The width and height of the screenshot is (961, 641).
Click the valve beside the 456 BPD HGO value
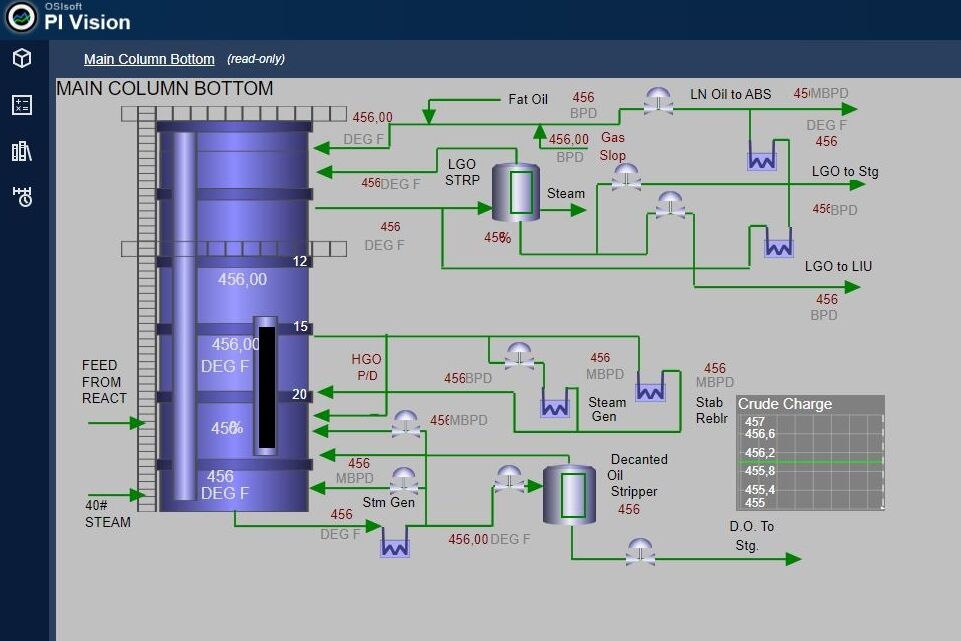click(x=519, y=356)
